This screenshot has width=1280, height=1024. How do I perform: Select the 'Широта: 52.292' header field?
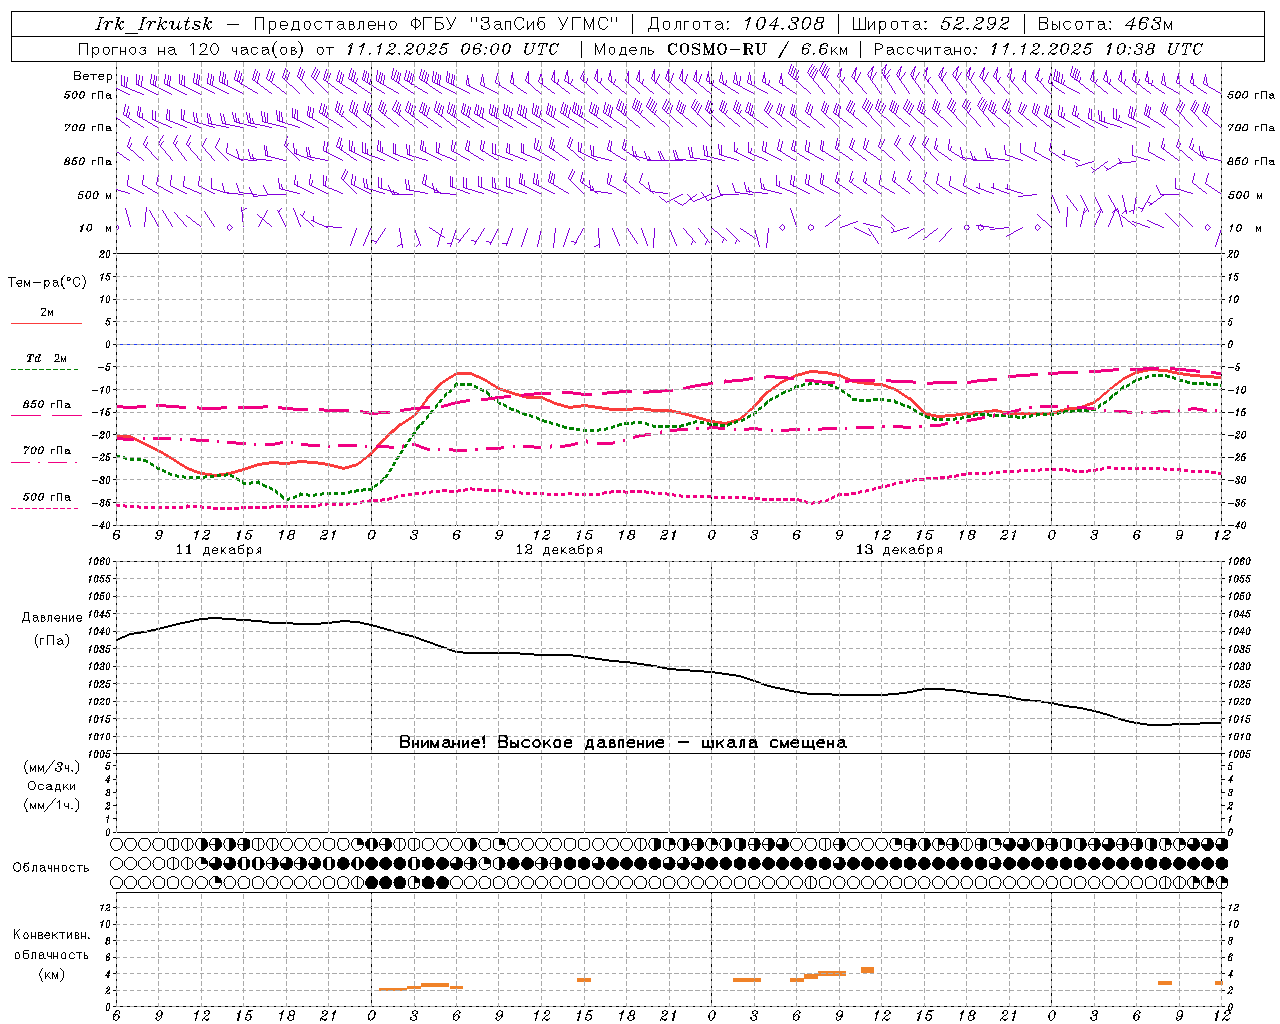pos(931,24)
